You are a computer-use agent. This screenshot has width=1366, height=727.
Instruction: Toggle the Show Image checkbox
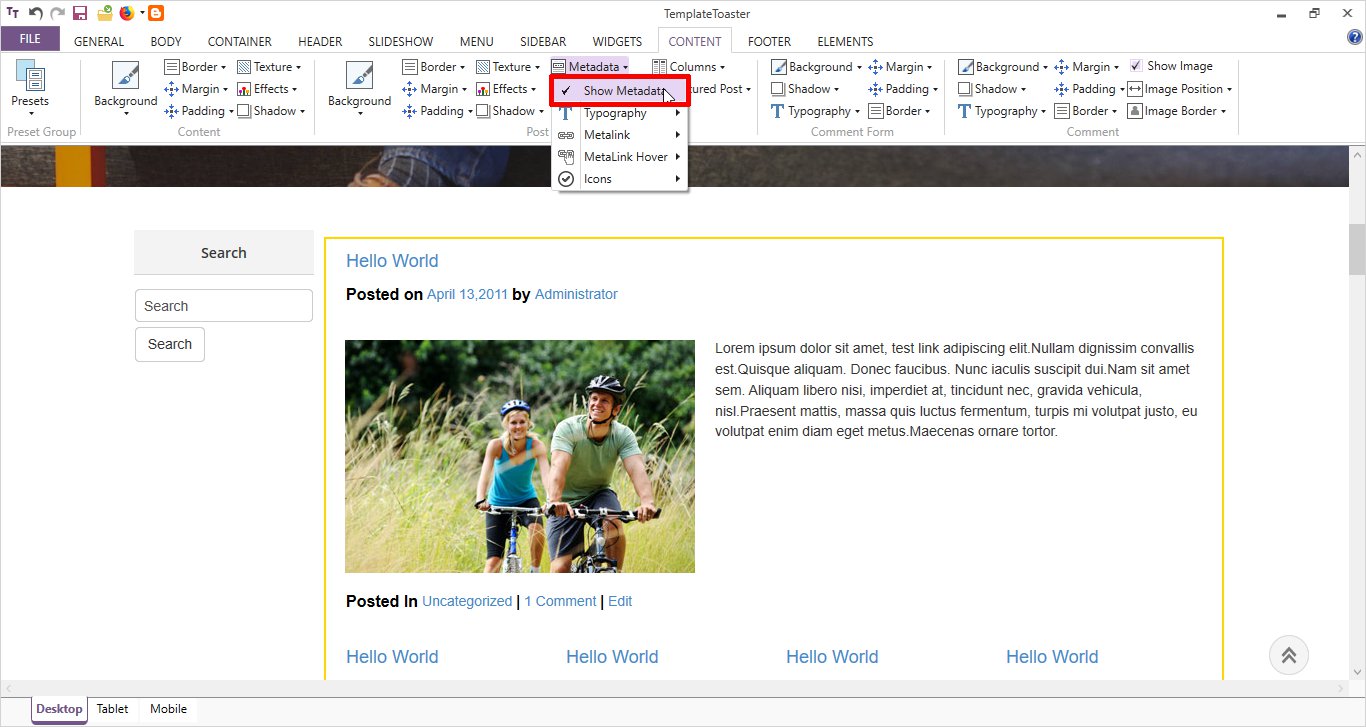[x=1135, y=66]
